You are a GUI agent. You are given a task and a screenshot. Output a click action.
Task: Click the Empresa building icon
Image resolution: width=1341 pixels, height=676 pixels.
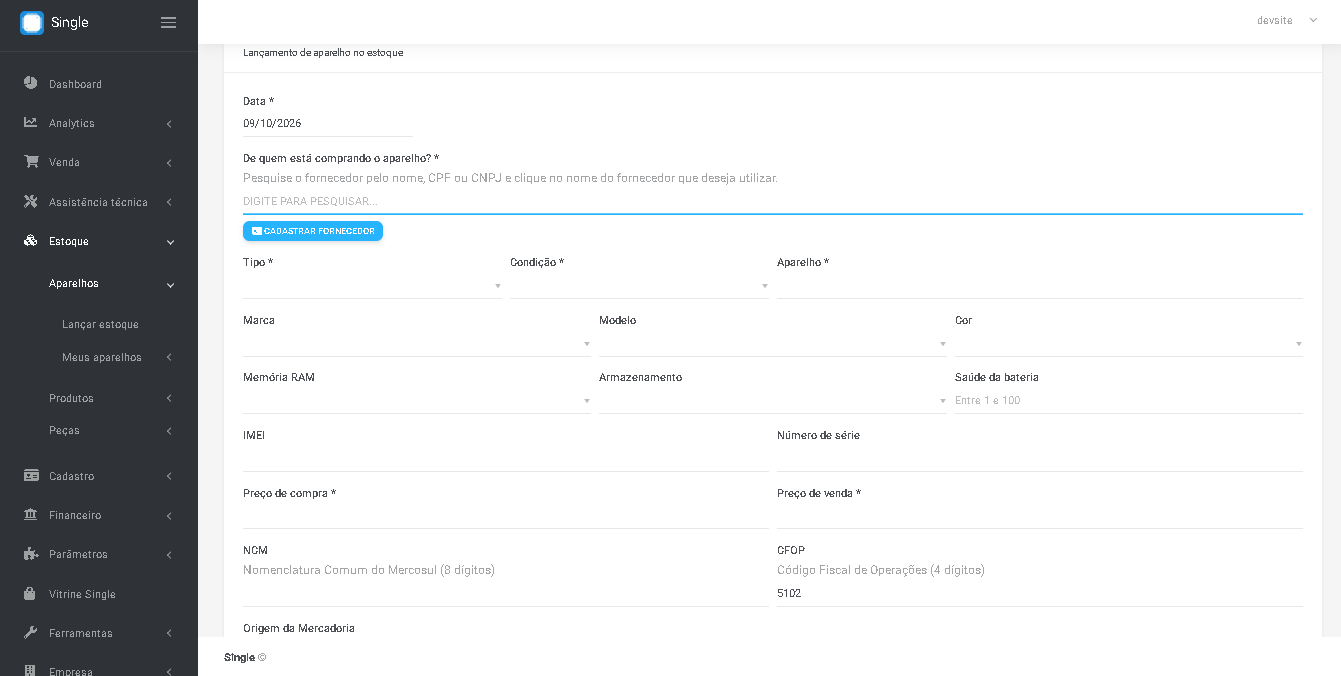click(x=31, y=671)
